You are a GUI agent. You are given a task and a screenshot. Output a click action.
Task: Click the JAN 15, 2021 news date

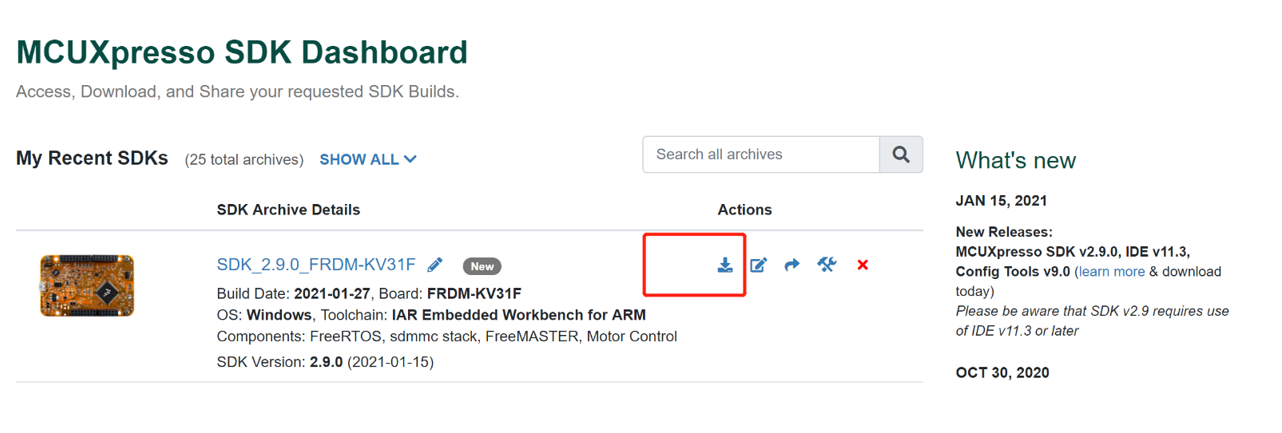(x=1001, y=201)
